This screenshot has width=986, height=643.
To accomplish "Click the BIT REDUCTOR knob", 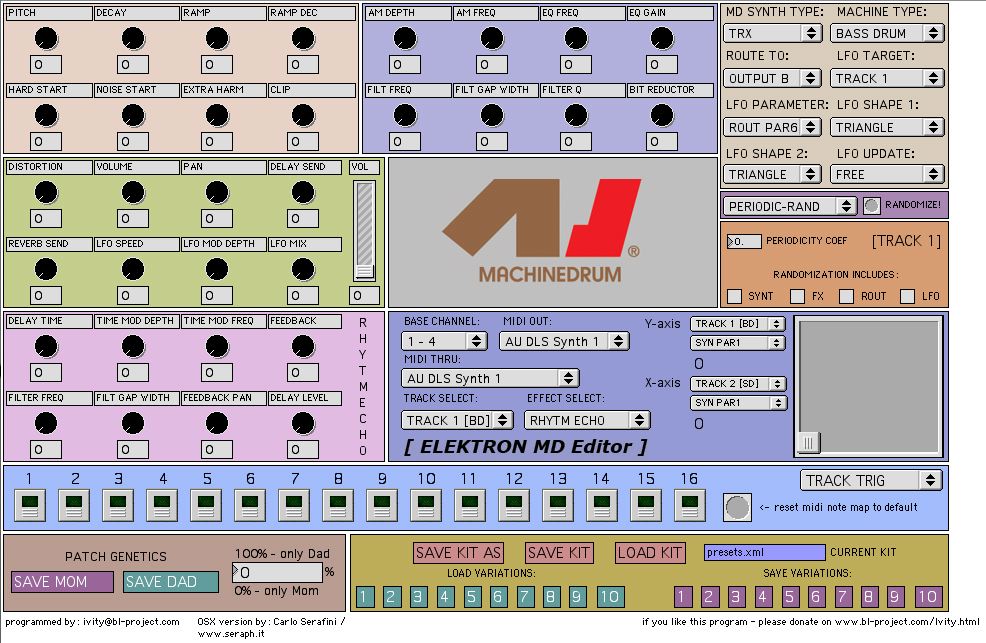I will 661,115.
